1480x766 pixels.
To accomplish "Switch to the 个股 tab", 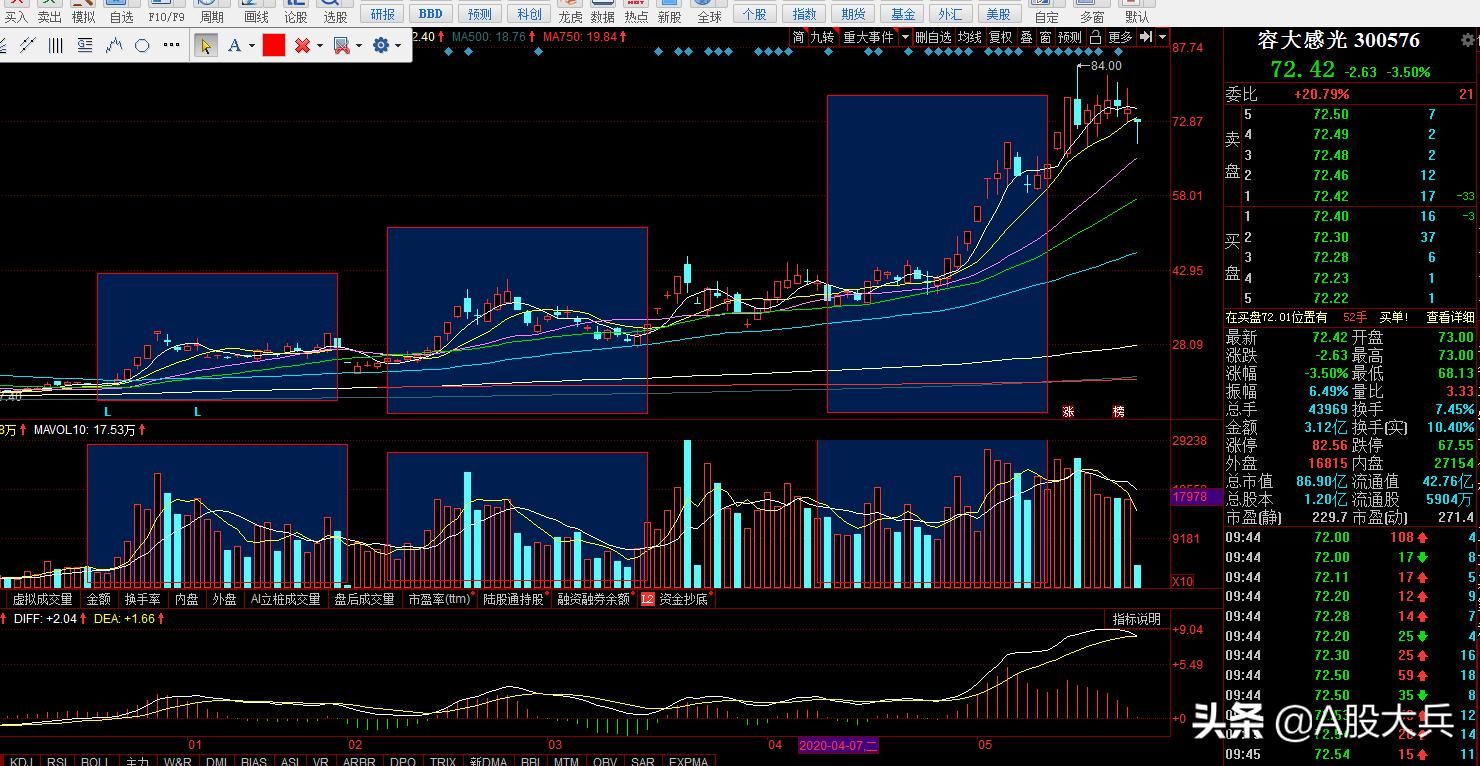I will [x=756, y=14].
